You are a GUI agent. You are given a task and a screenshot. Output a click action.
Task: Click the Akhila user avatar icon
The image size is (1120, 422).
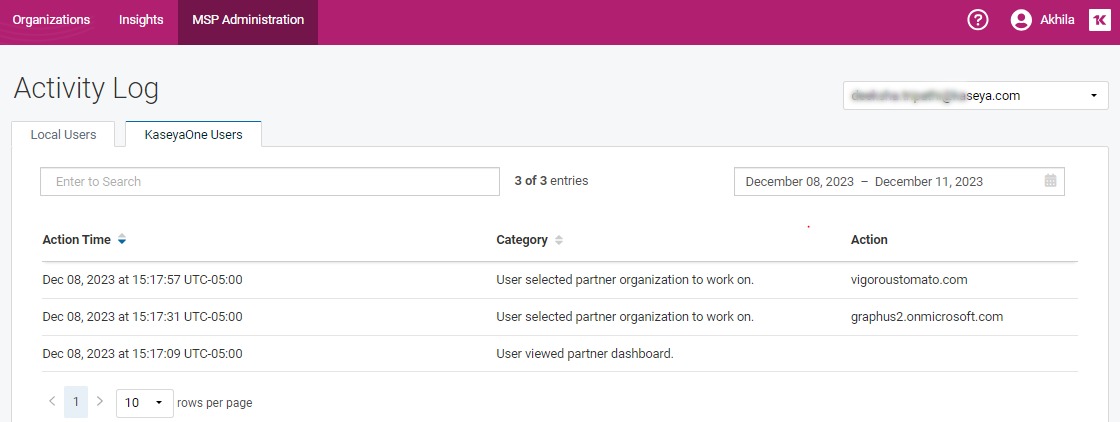coord(1021,20)
